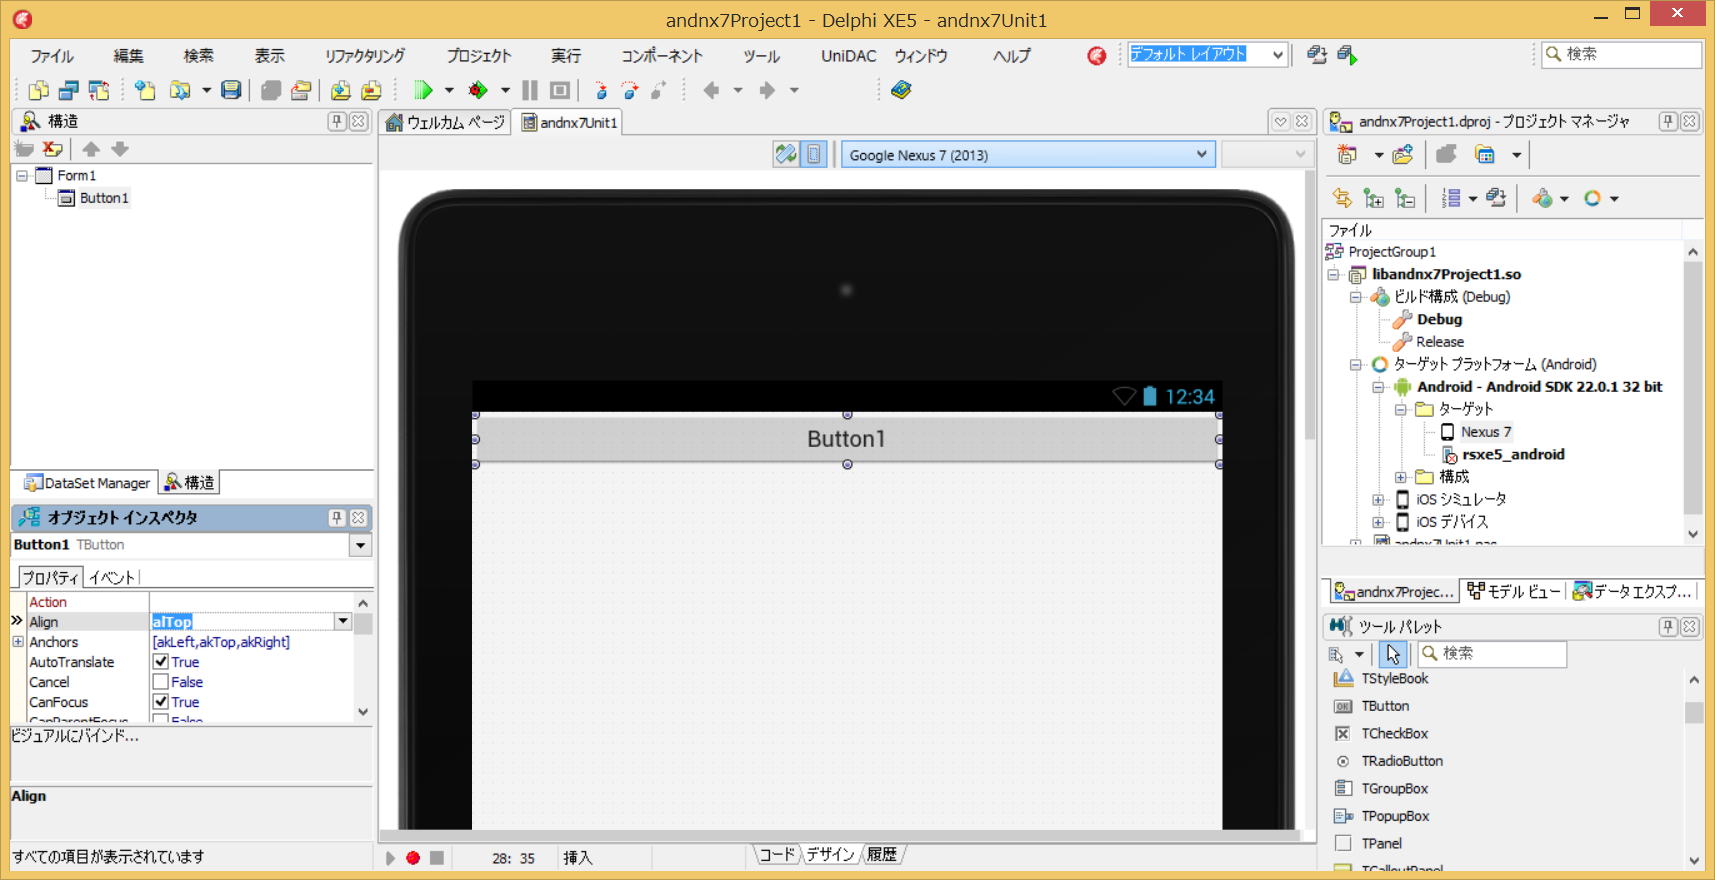
Task: Open the Align property value dropdown
Action: pos(343,622)
